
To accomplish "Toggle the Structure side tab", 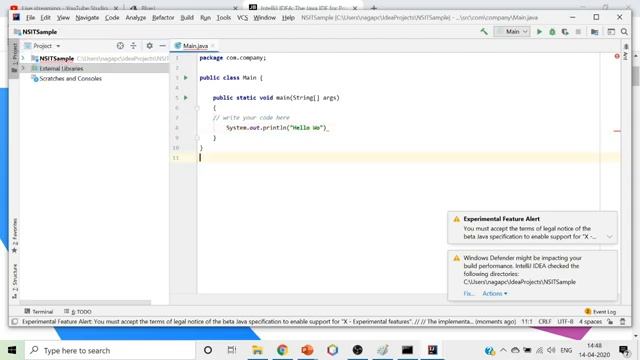I will 14,281.
